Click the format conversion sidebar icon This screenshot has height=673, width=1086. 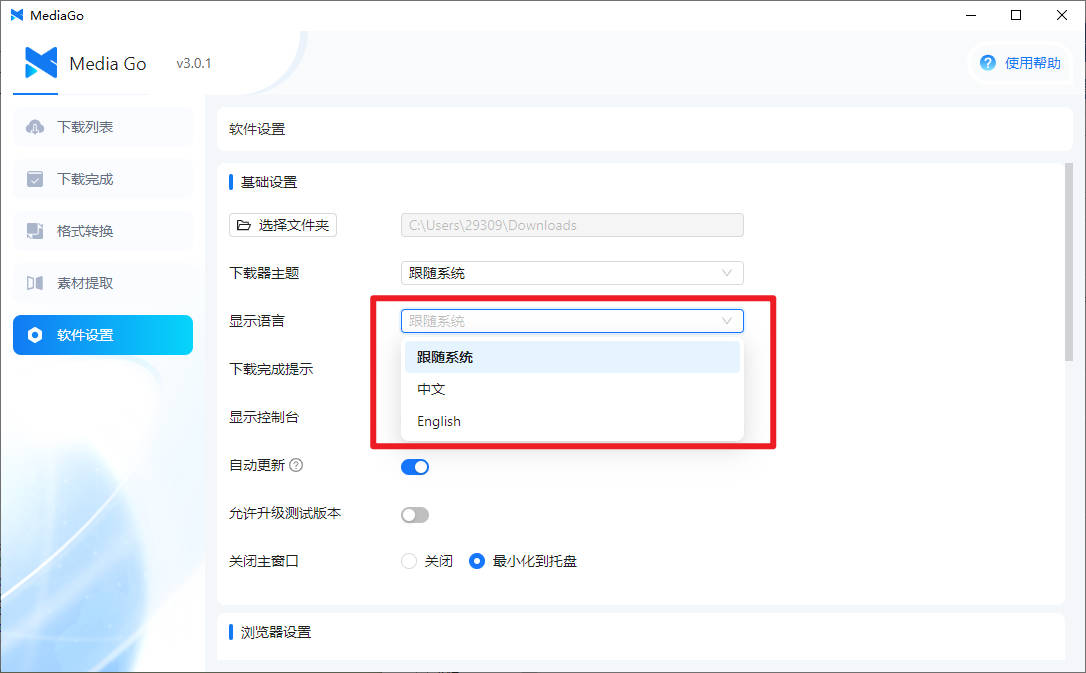point(35,231)
